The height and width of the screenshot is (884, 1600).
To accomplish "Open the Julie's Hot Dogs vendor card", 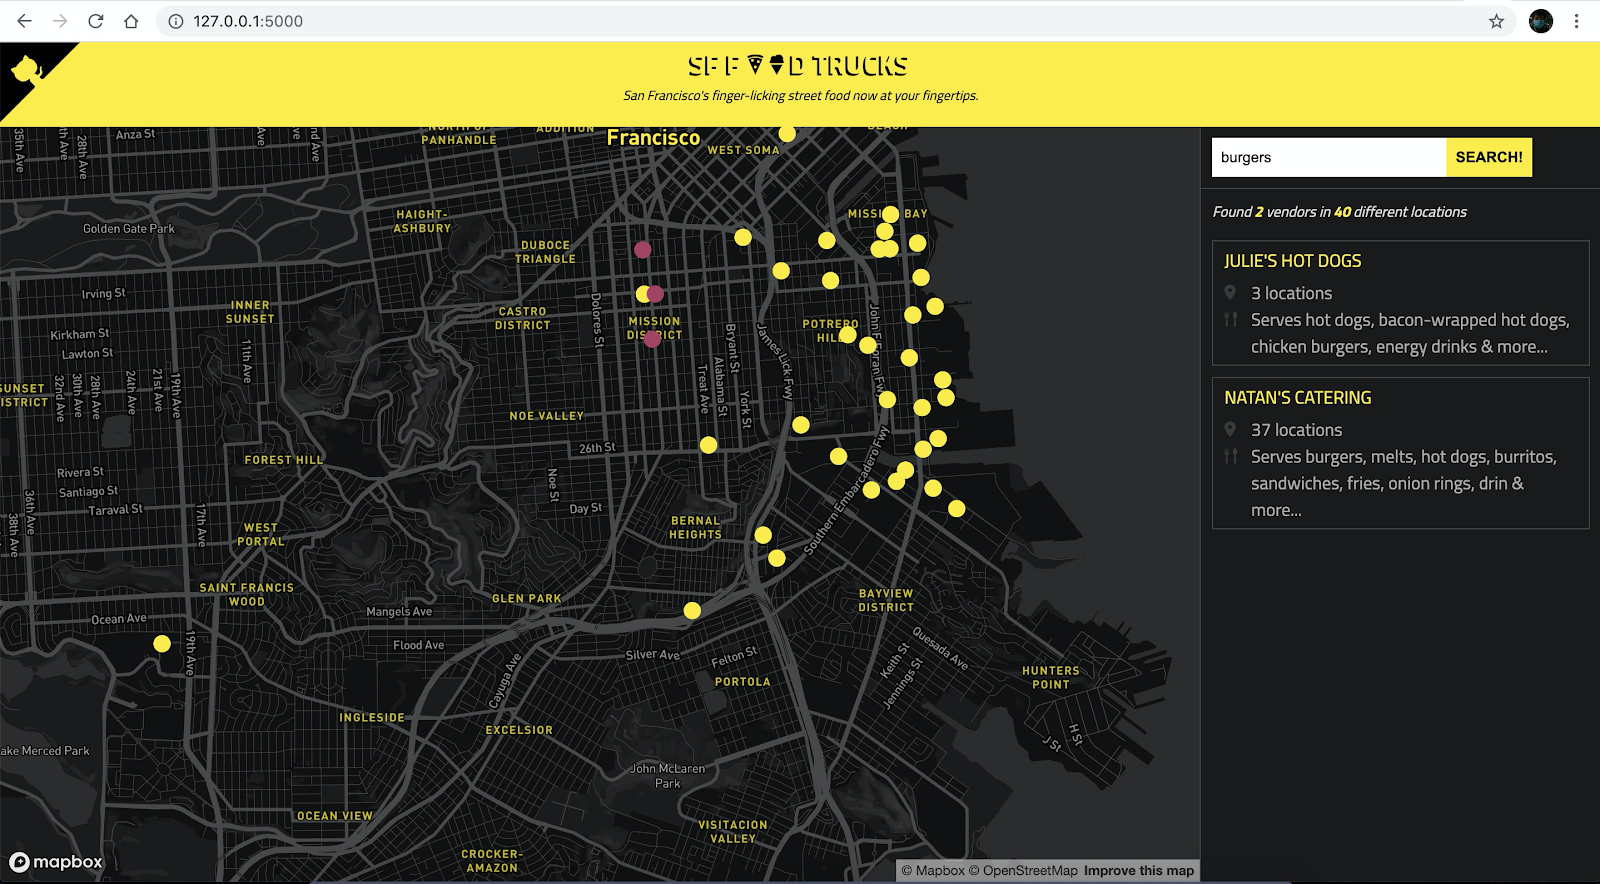I will click(1400, 303).
